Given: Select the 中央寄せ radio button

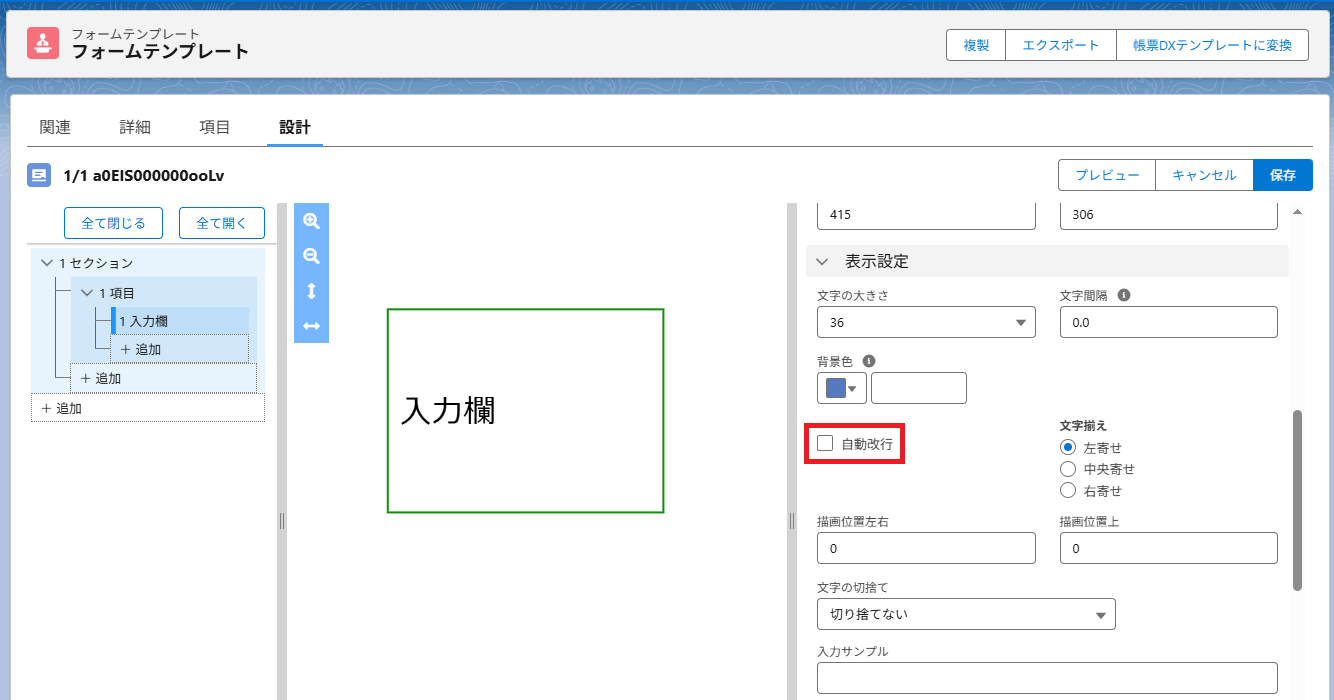Looking at the screenshot, I should tap(1067, 469).
